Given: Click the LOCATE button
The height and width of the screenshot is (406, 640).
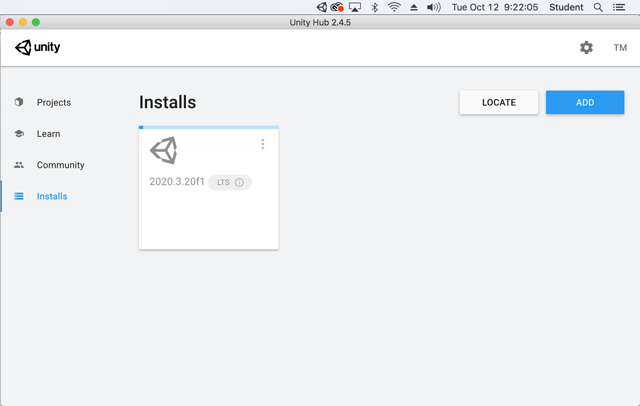Looking at the screenshot, I should tap(499, 102).
